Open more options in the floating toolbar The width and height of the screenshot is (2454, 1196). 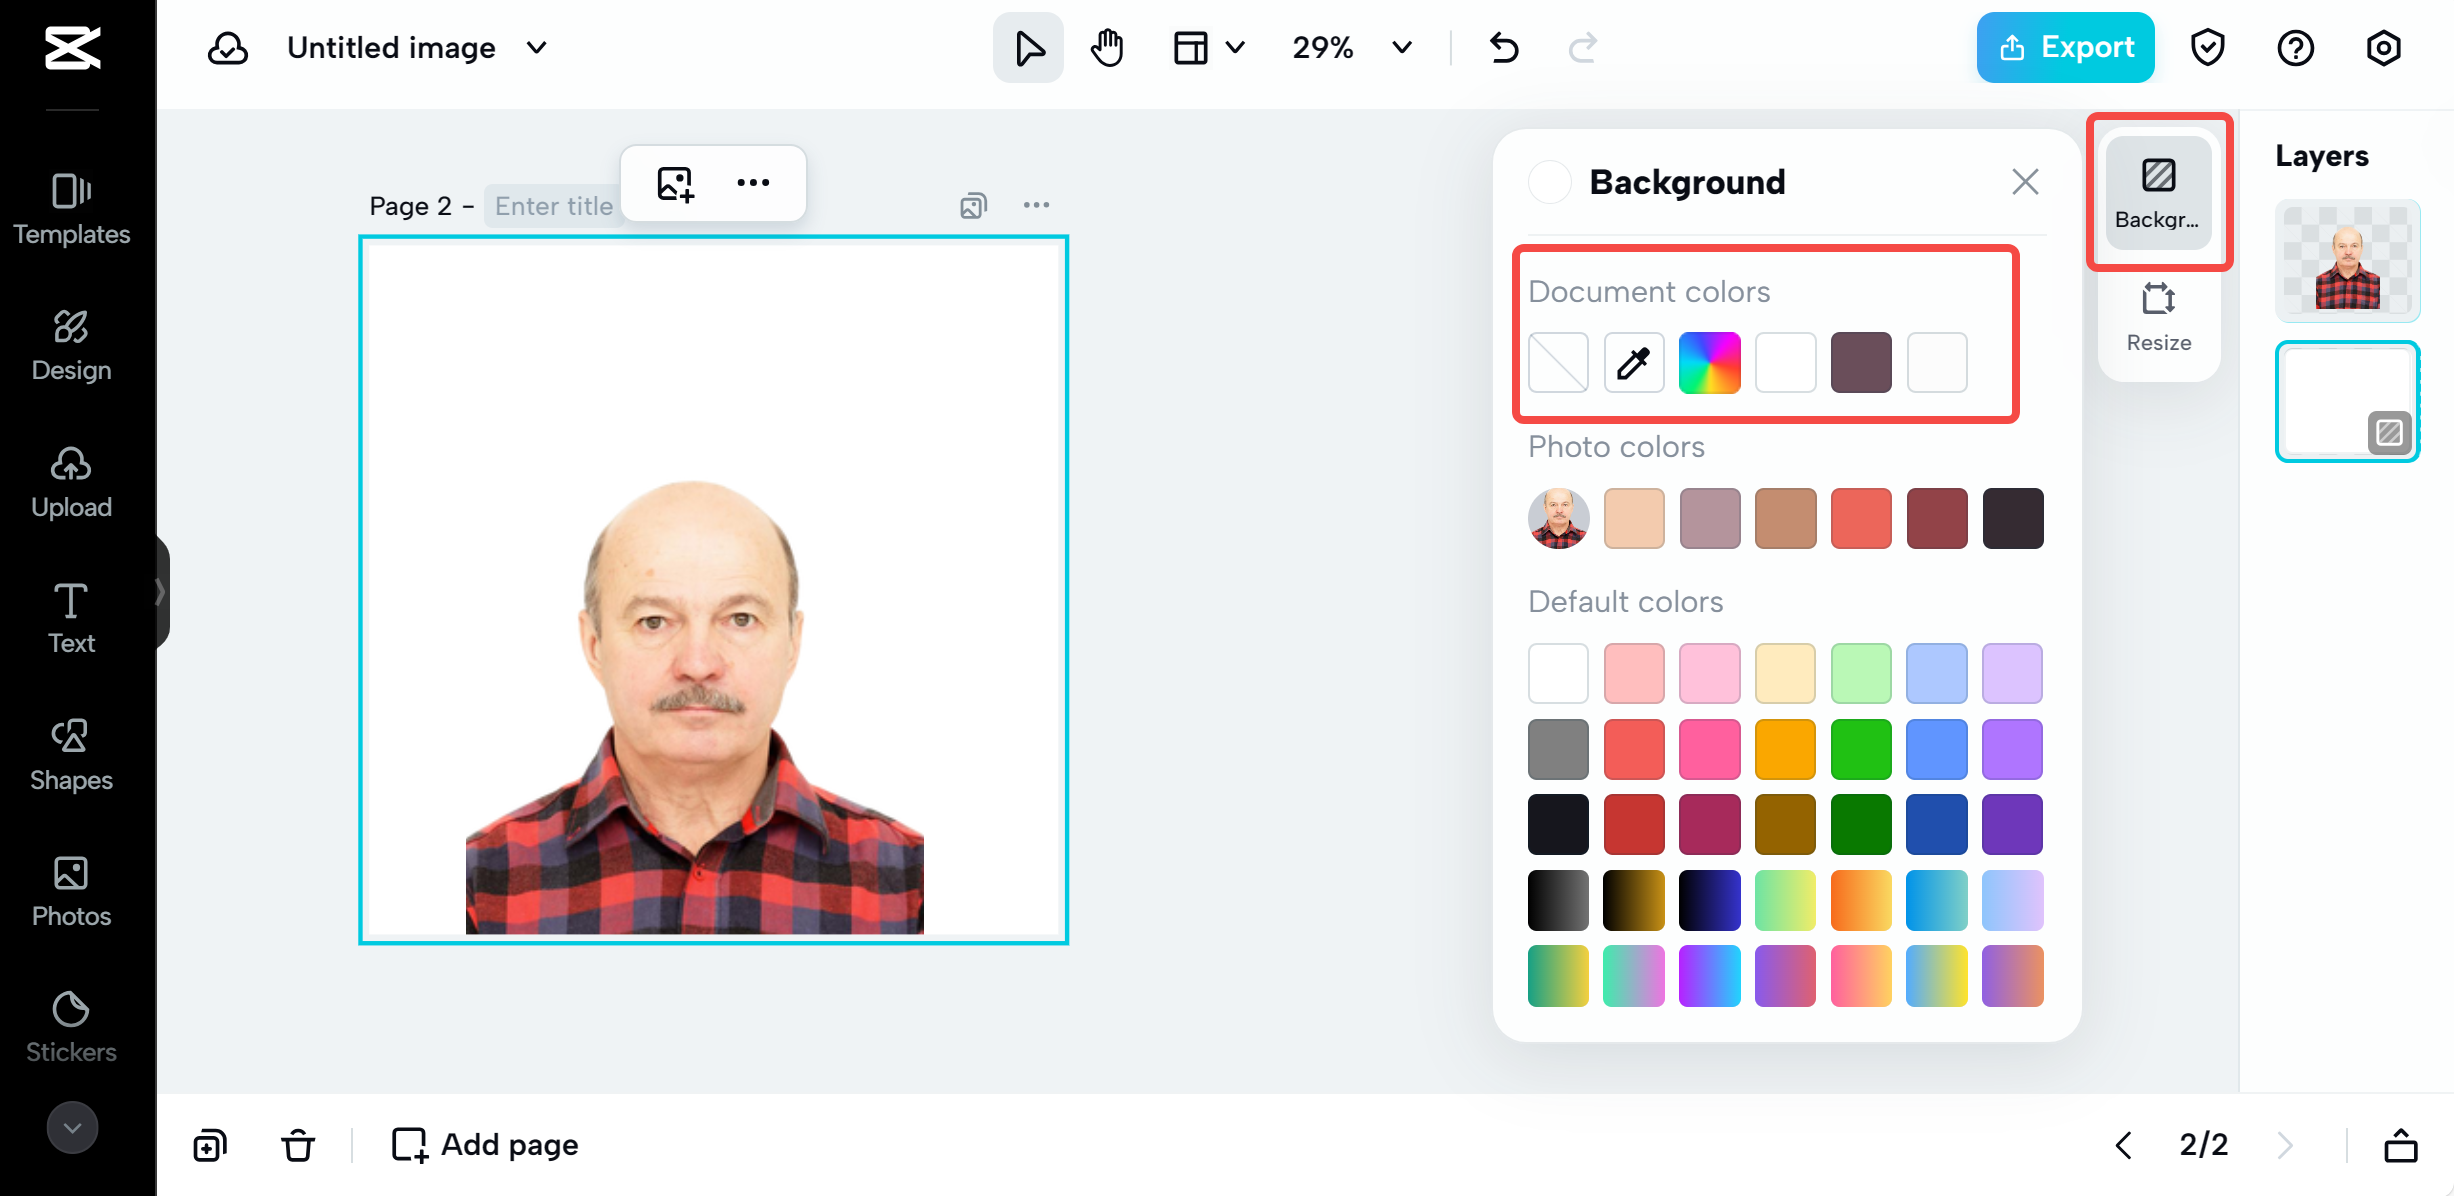coord(753,182)
